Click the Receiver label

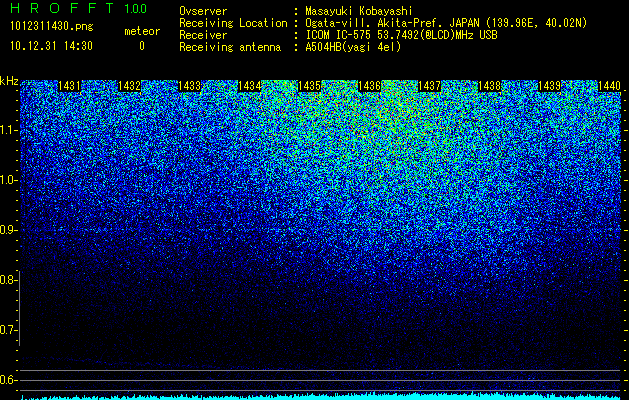tap(203, 35)
